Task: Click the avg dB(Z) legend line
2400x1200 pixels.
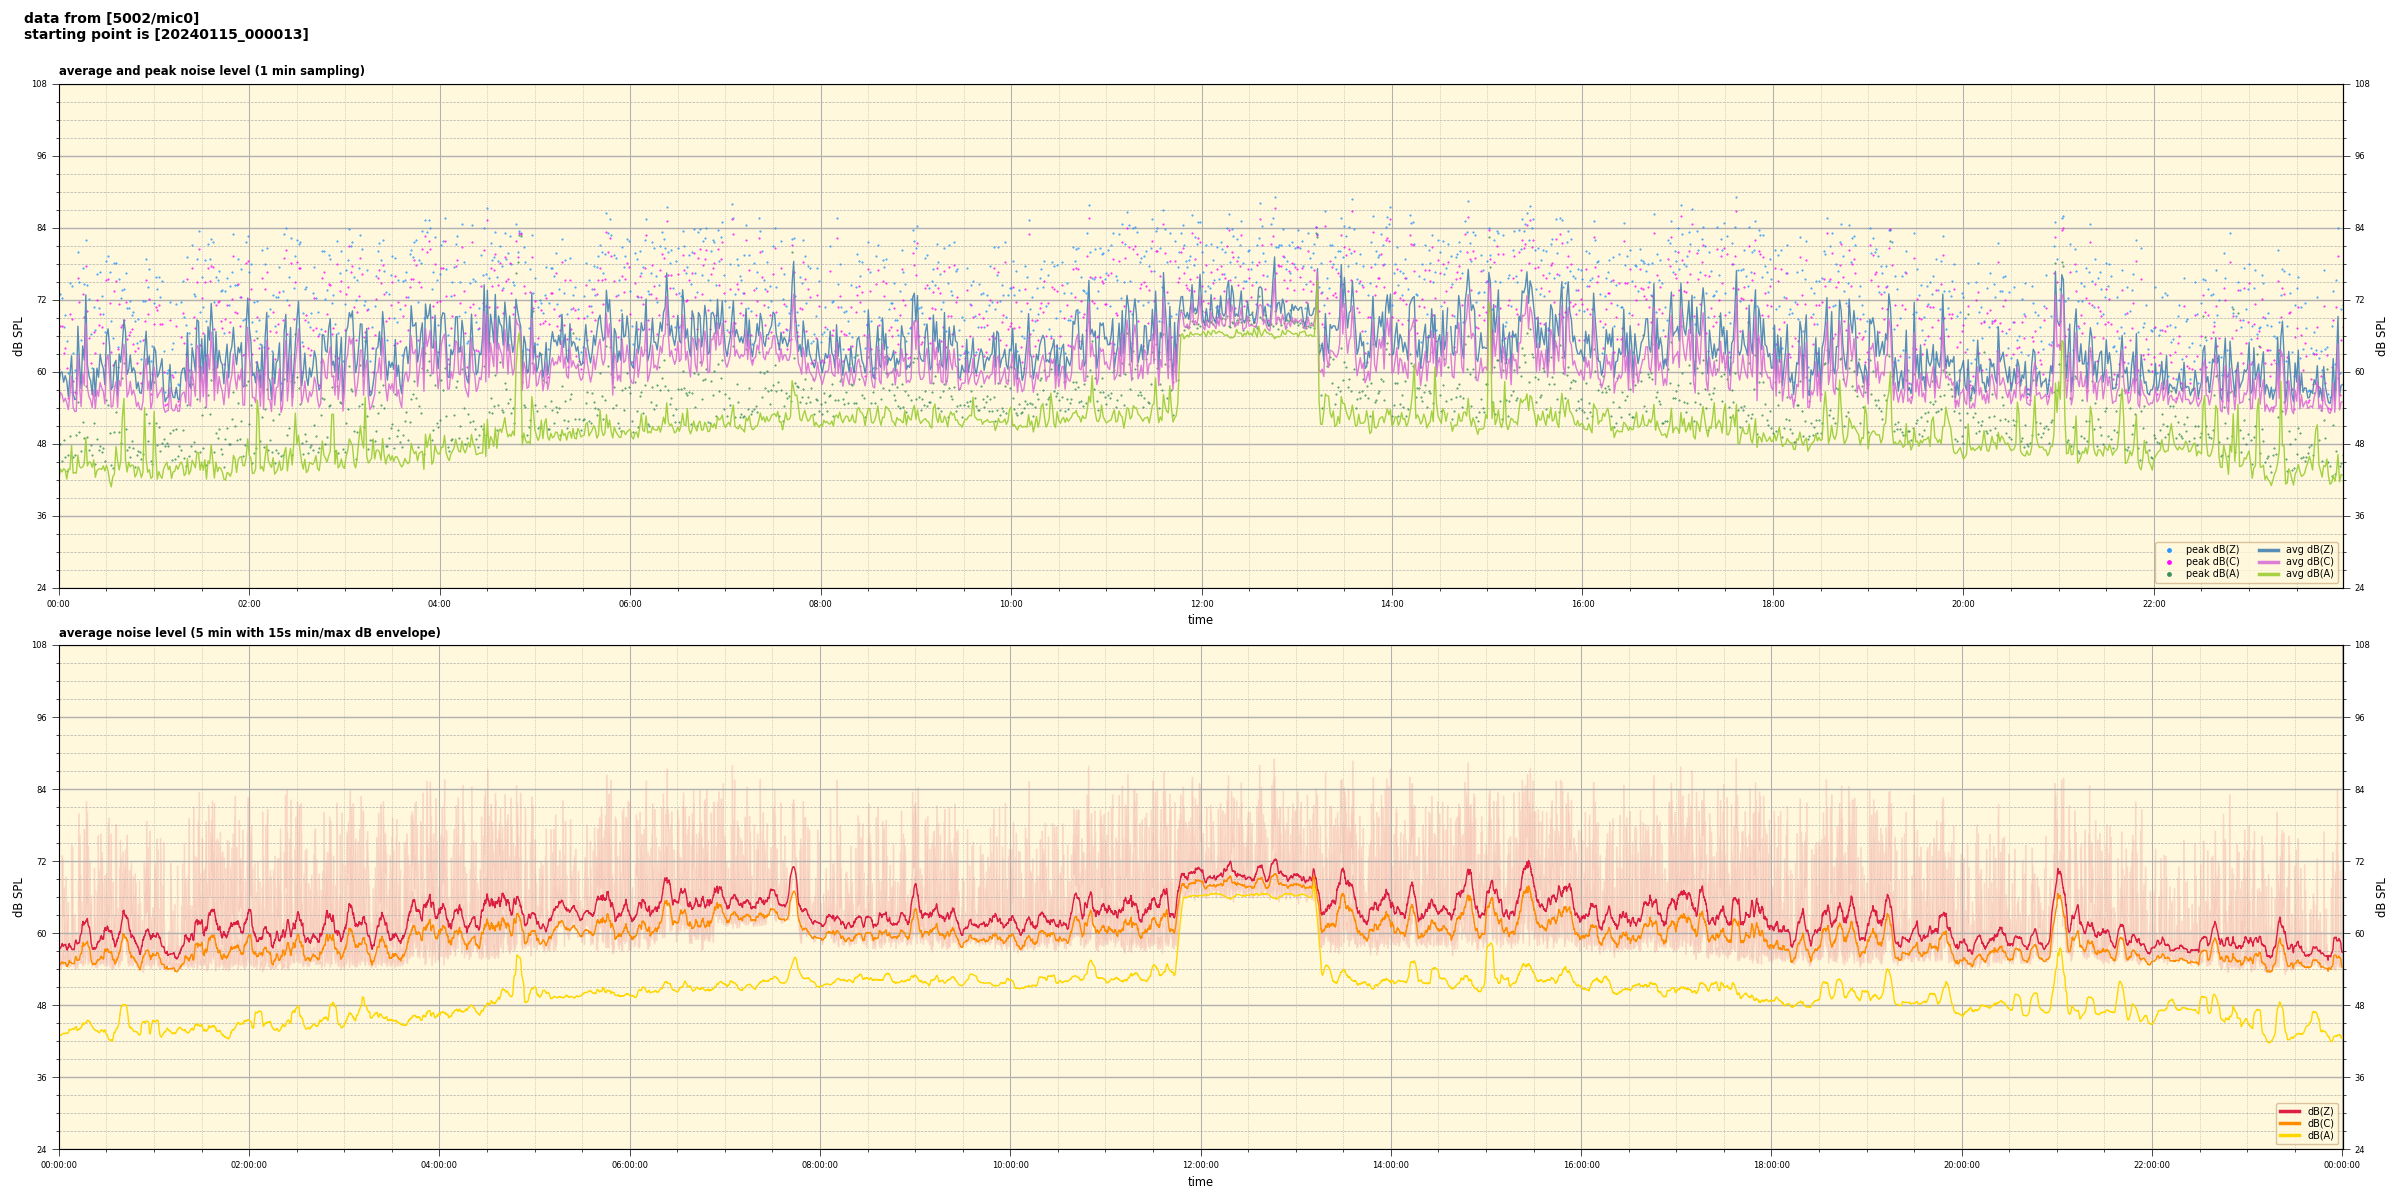Action: (x=2269, y=550)
